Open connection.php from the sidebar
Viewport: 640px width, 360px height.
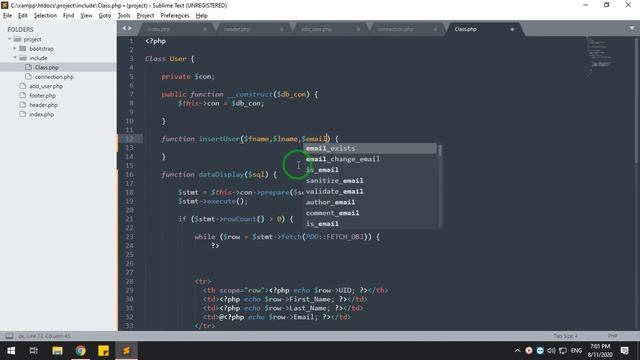pos(54,77)
